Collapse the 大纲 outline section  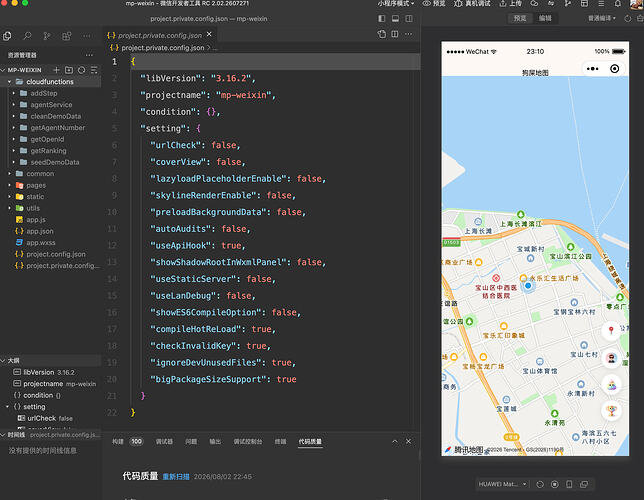click(50, 360)
